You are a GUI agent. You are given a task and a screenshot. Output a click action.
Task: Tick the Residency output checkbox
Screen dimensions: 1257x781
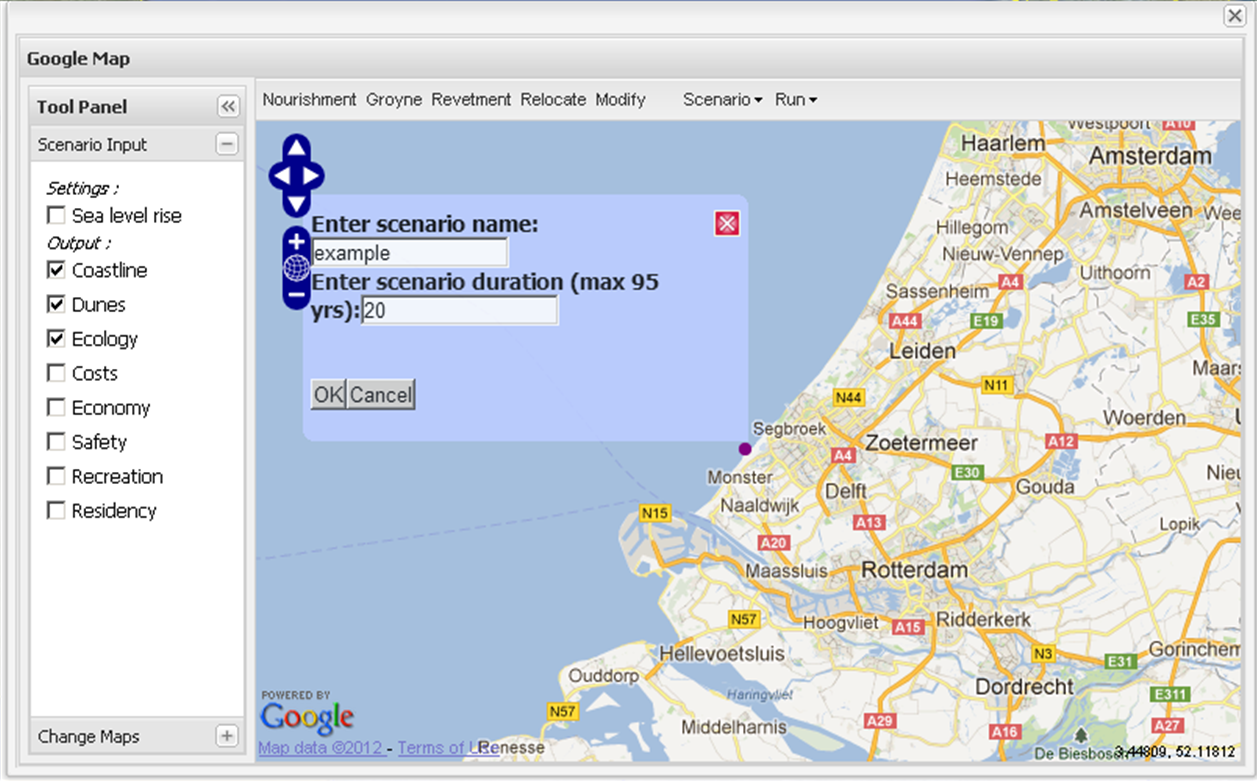tap(56, 511)
